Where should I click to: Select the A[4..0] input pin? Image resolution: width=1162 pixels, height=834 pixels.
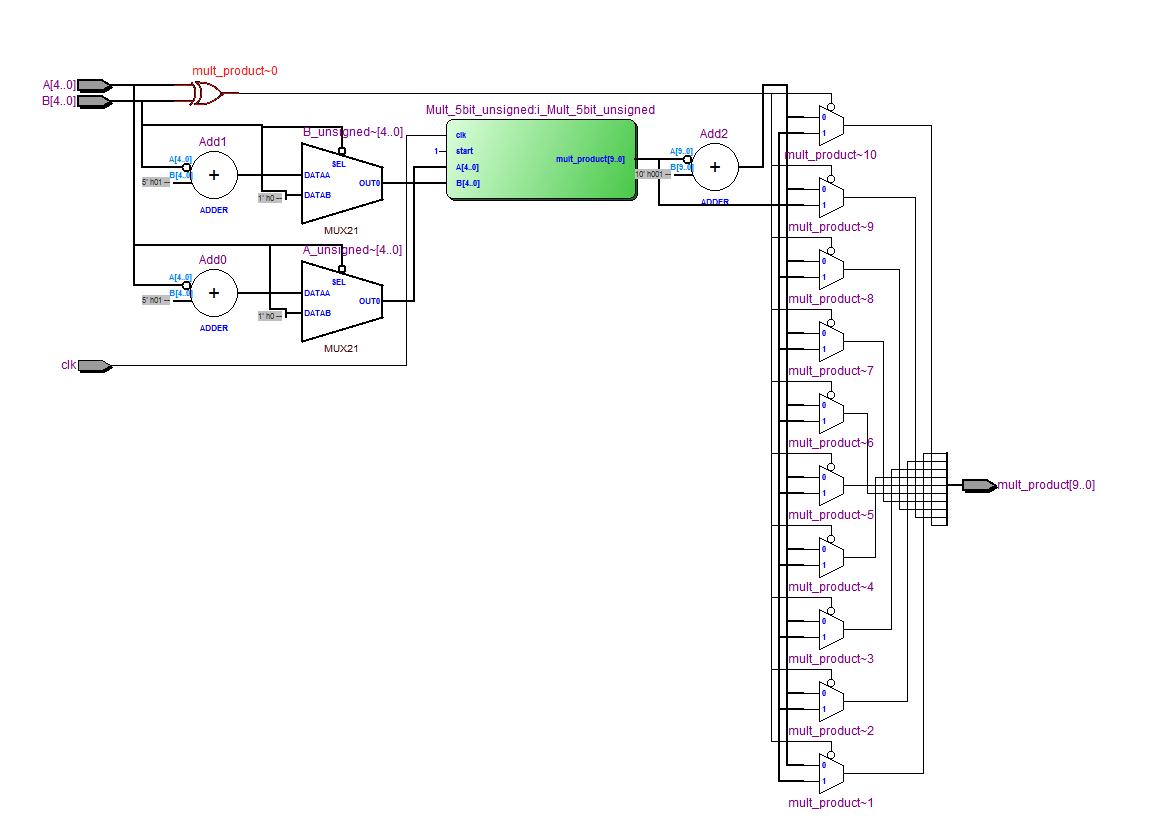click(94, 85)
